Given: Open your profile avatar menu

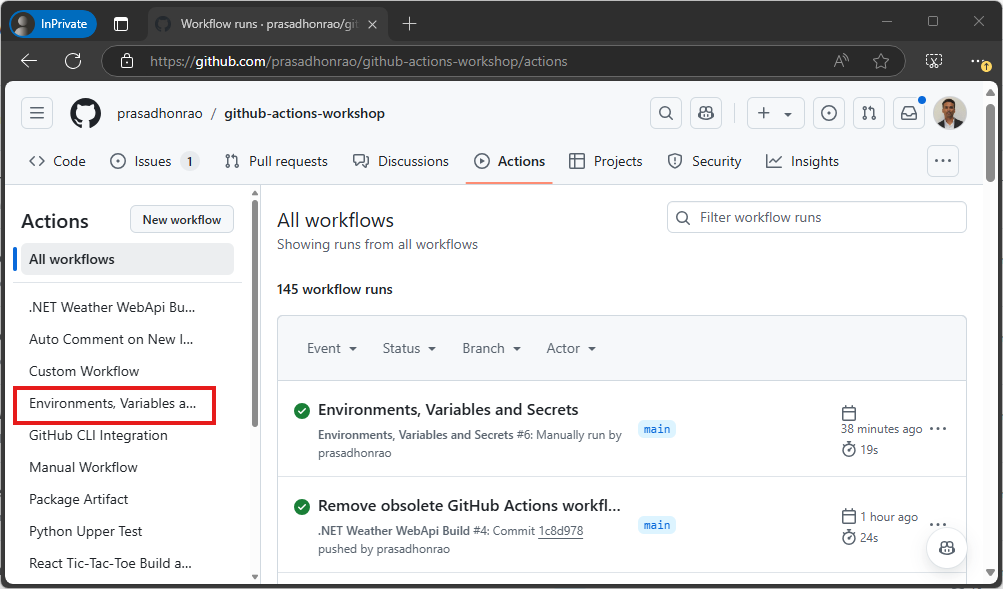Looking at the screenshot, I should tap(949, 113).
